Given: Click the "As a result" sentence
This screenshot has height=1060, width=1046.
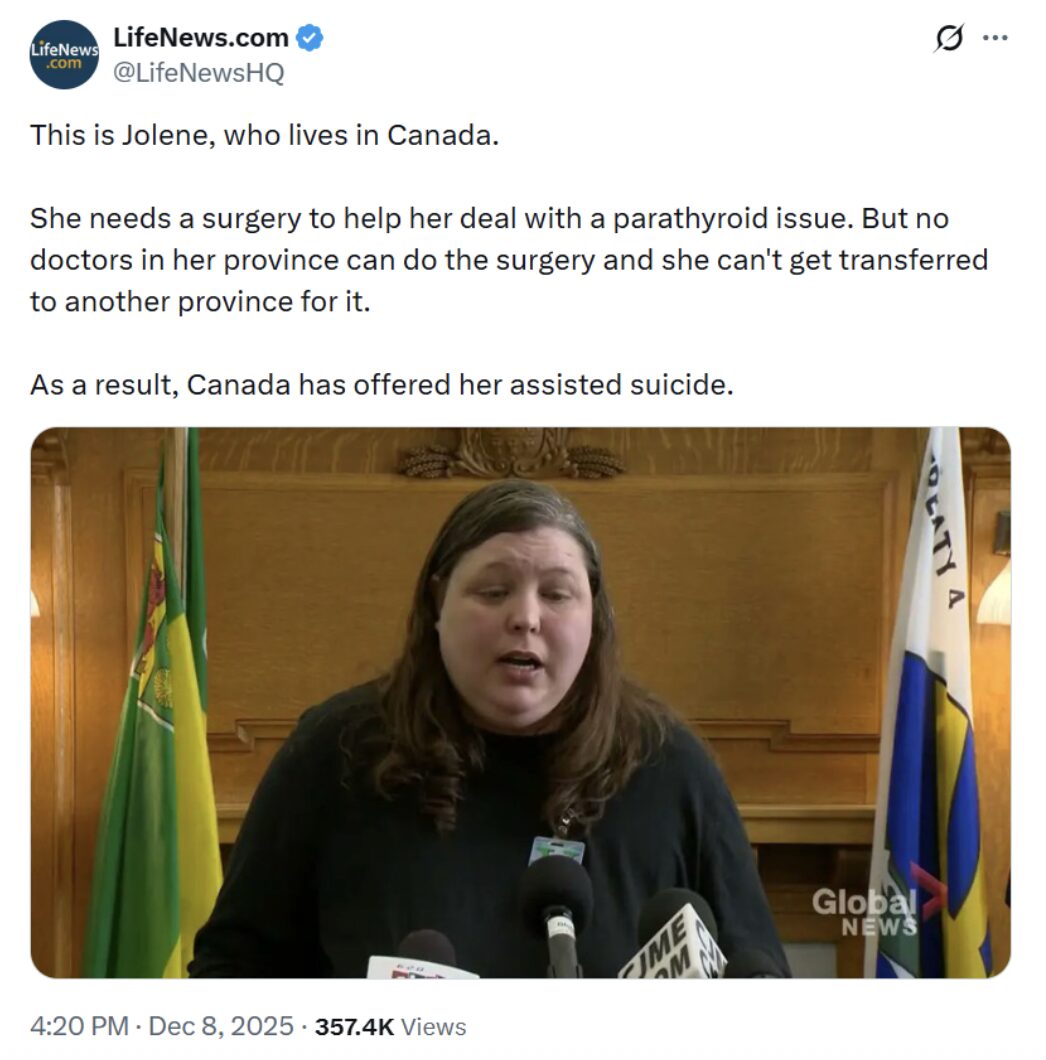Looking at the screenshot, I should point(381,385).
